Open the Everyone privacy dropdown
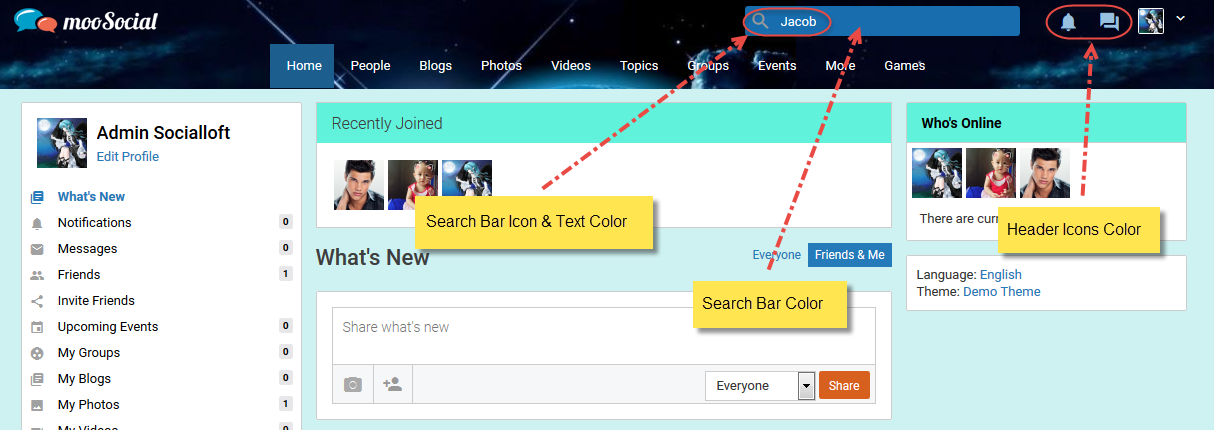 (760, 386)
